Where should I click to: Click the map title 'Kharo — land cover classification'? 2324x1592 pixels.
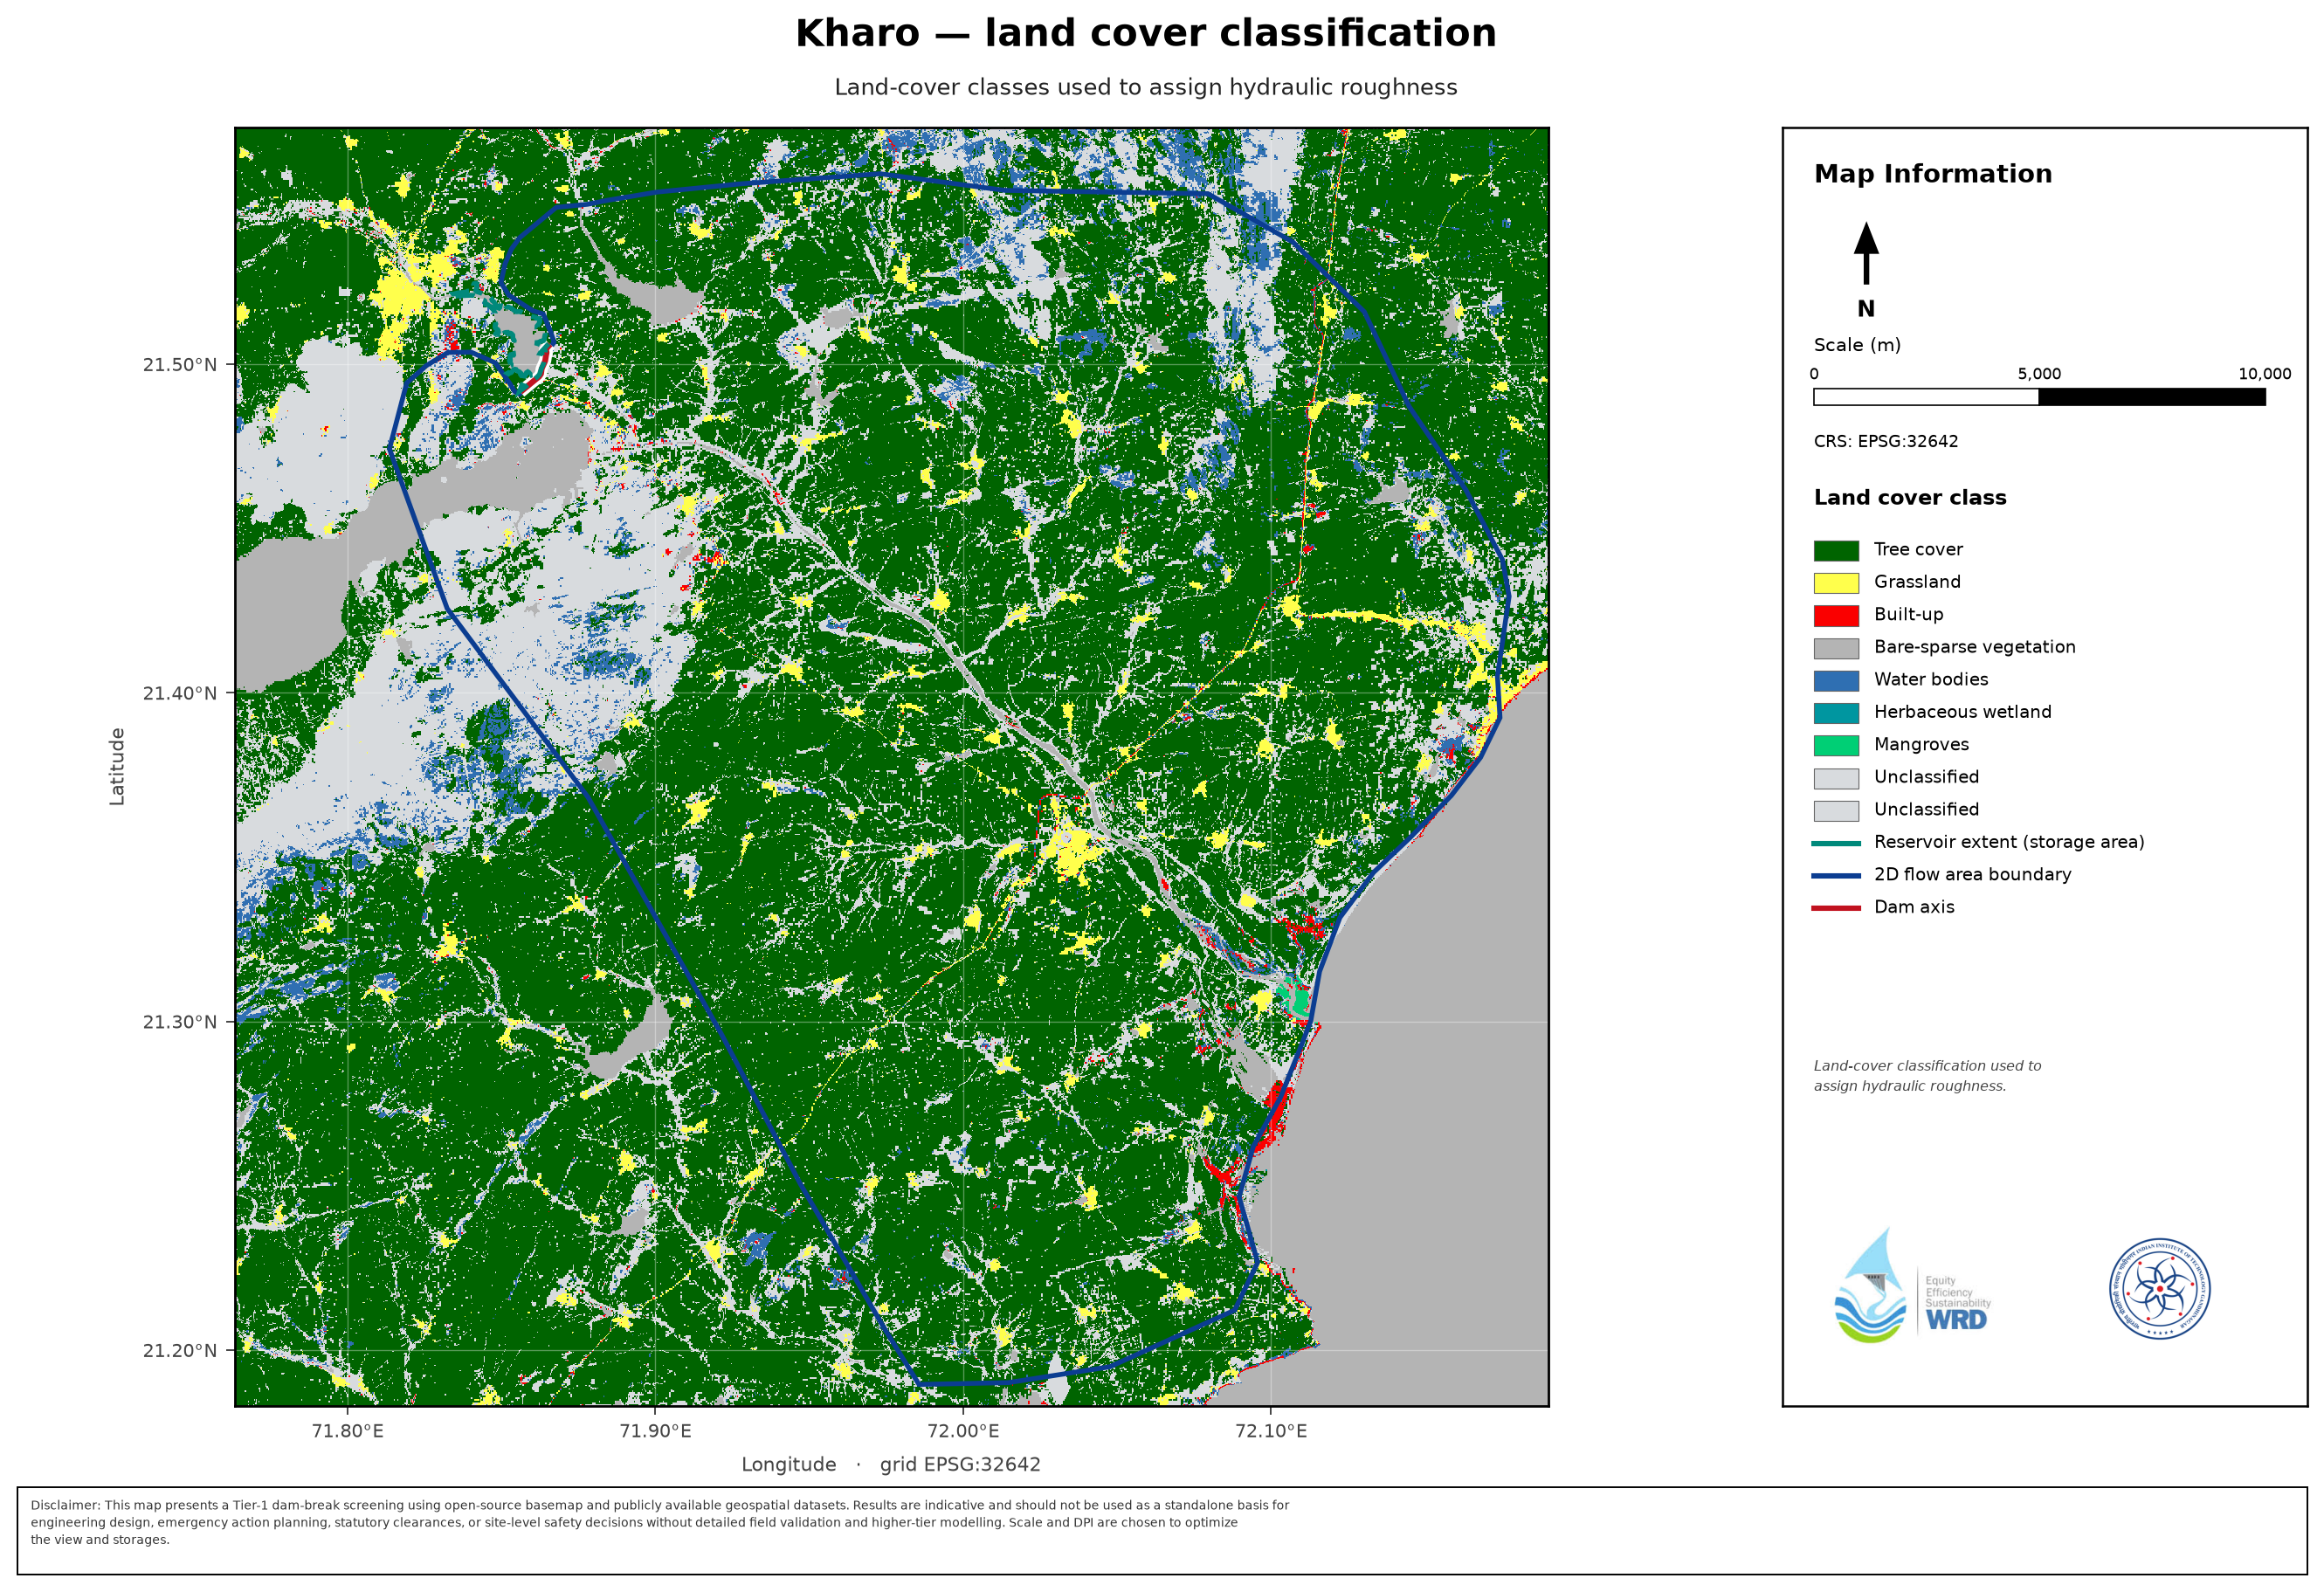[1146, 33]
